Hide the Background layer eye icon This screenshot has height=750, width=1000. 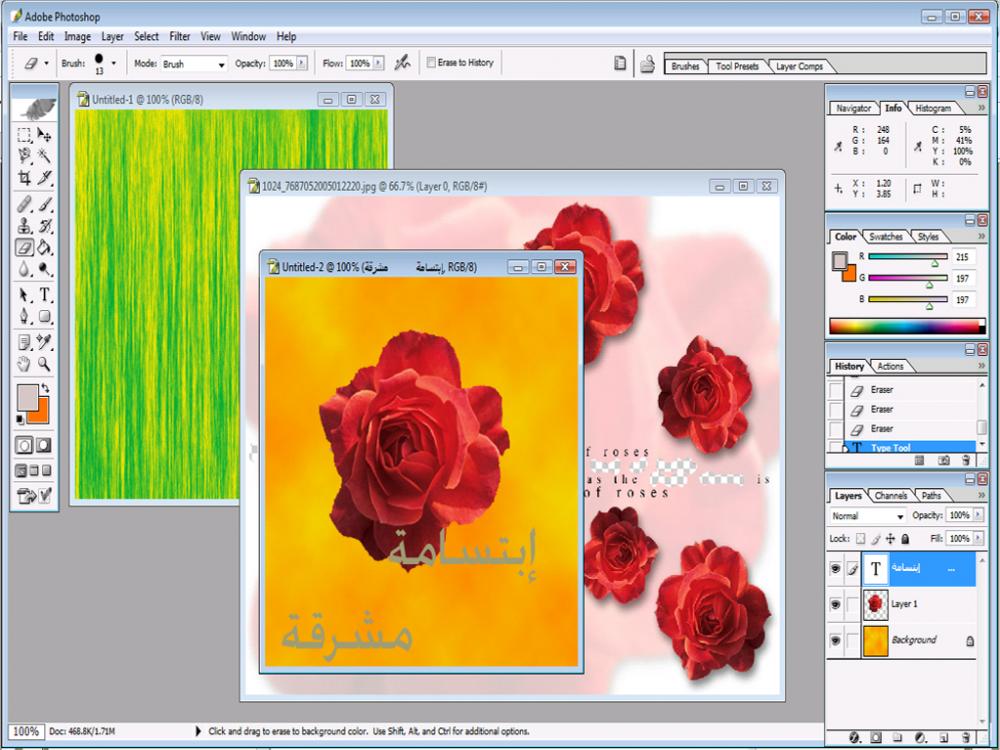point(835,640)
